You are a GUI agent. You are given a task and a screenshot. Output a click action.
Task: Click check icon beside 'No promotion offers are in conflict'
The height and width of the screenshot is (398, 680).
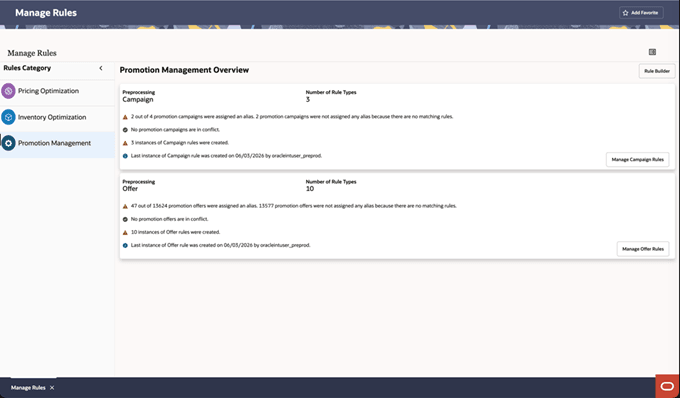125,219
